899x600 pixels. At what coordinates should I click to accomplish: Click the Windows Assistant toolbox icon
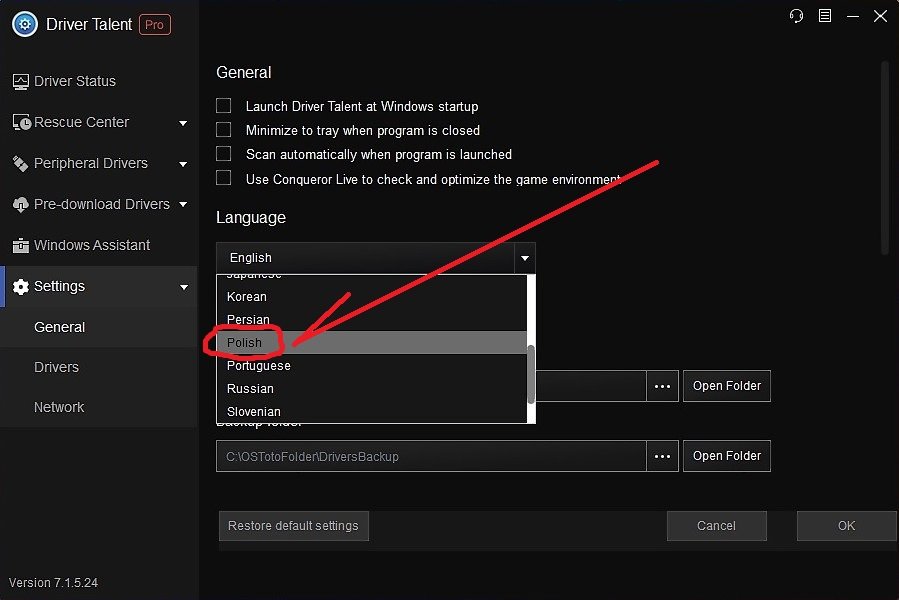(x=21, y=246)
